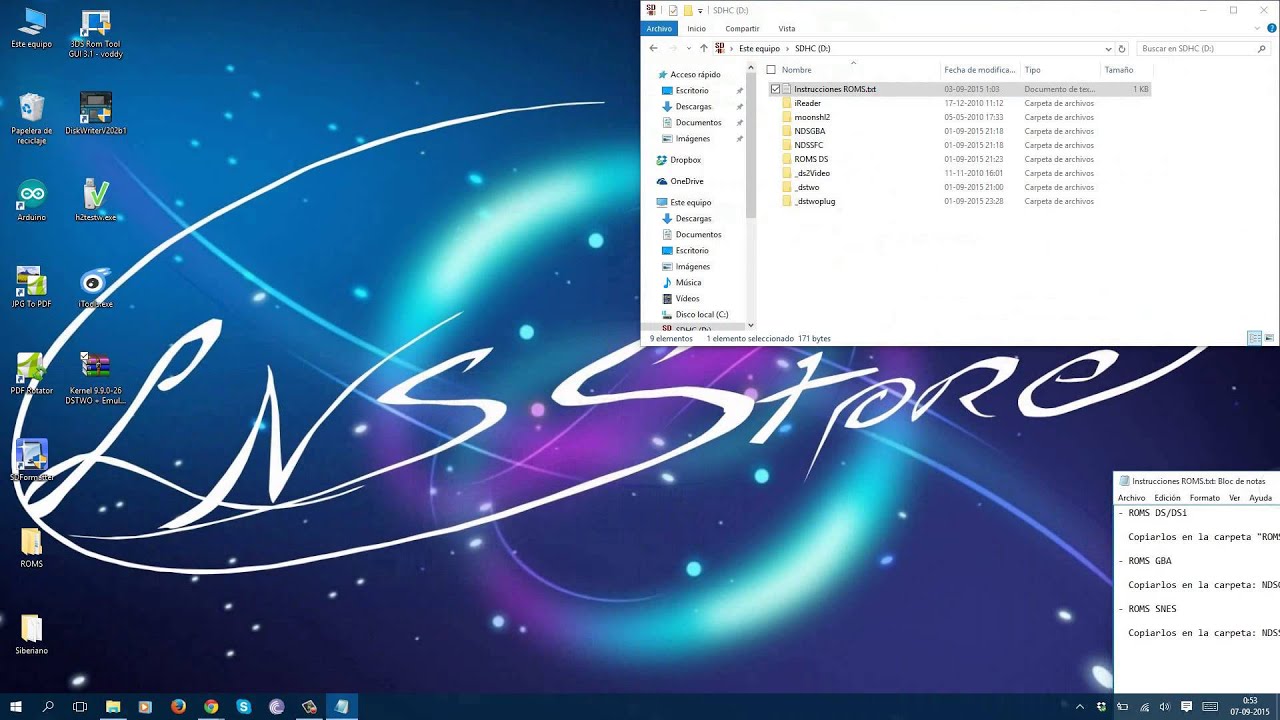The image size is (1280, 720).
Task: Open the Inicio ribbon tab
Action: pos(696,29)
